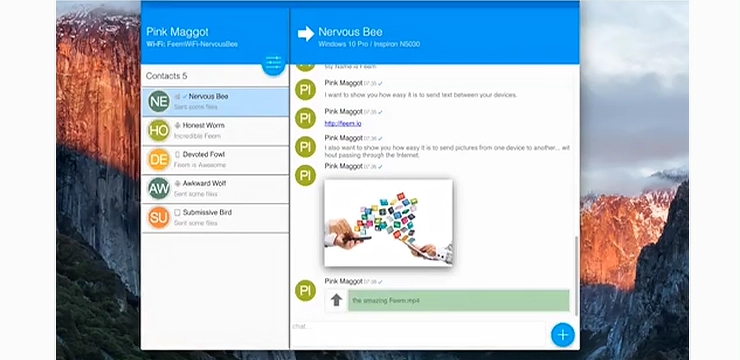Select the Honest Worm contact
The height and width of the screenshot is (360, 740).
(215, 131)
